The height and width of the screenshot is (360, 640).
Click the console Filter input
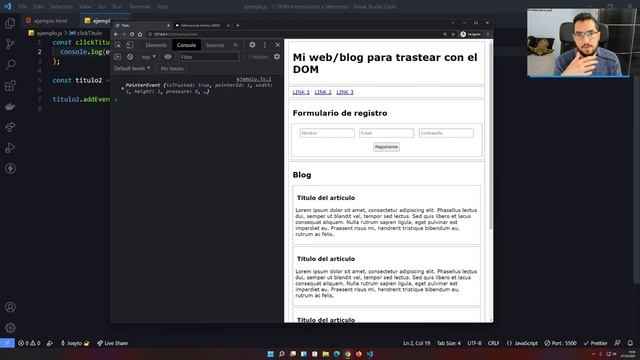pyautogui.click(x=209, y=57)
